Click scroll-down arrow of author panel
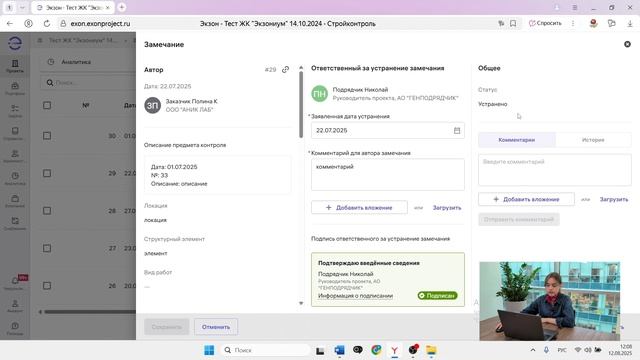 [301, 303]
